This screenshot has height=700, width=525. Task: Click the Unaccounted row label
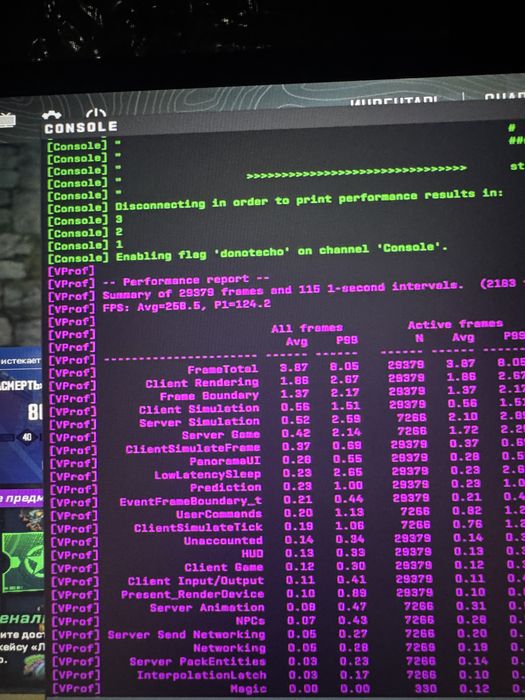[224, 541]
